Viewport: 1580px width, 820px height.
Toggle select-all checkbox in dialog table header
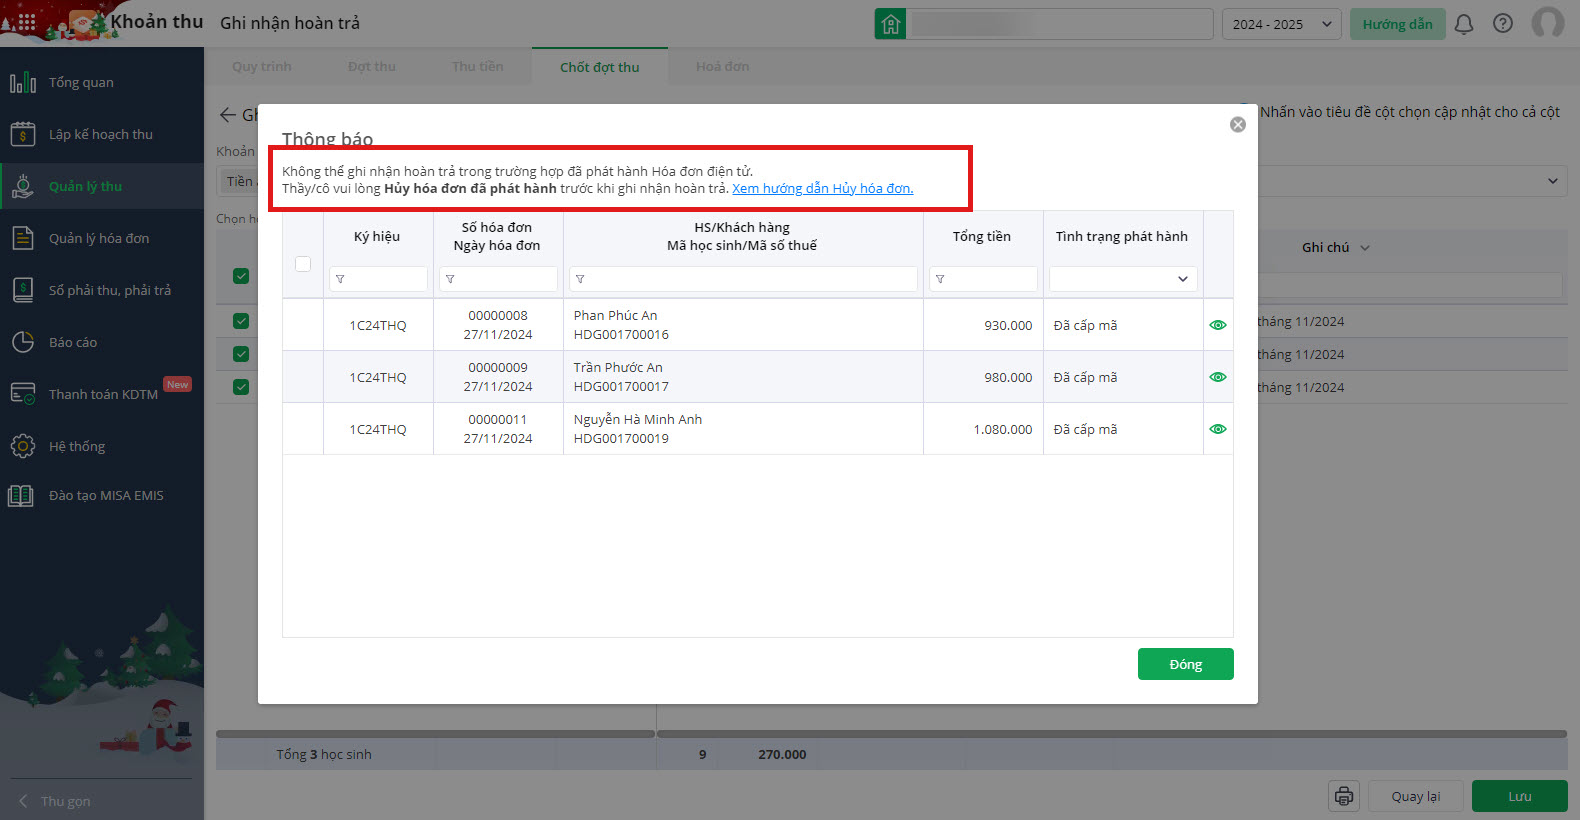coord(303,264)
